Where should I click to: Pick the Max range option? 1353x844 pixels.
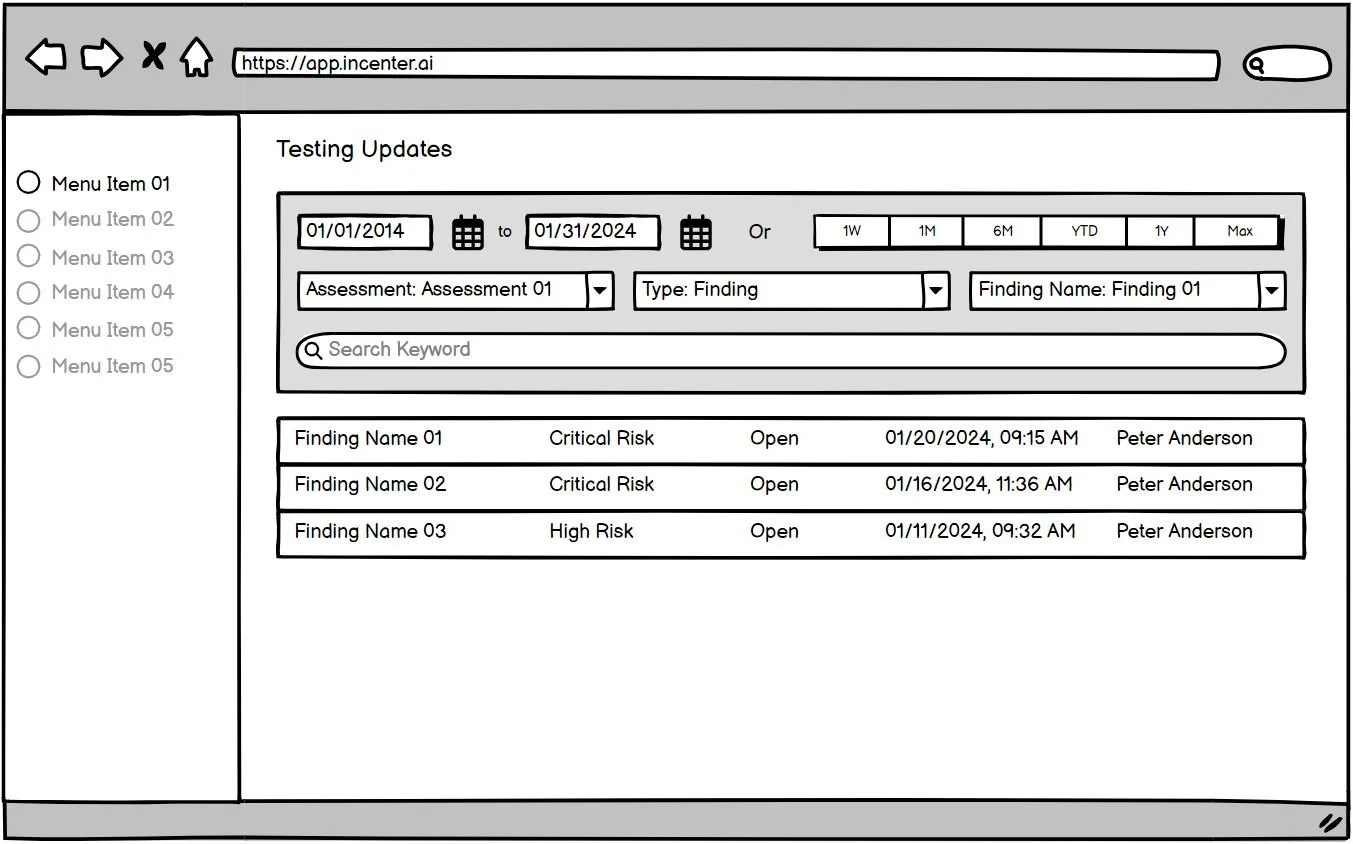pos(1239,231)
